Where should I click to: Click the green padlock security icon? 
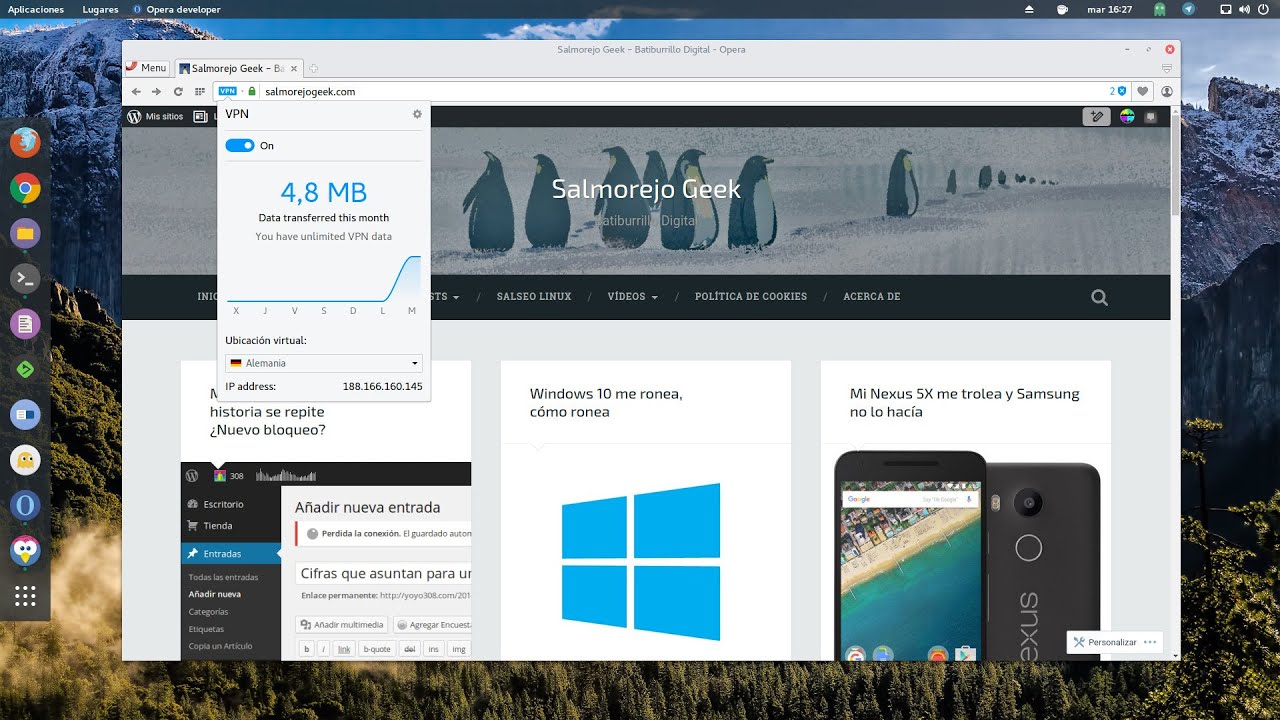pos(252,91)
